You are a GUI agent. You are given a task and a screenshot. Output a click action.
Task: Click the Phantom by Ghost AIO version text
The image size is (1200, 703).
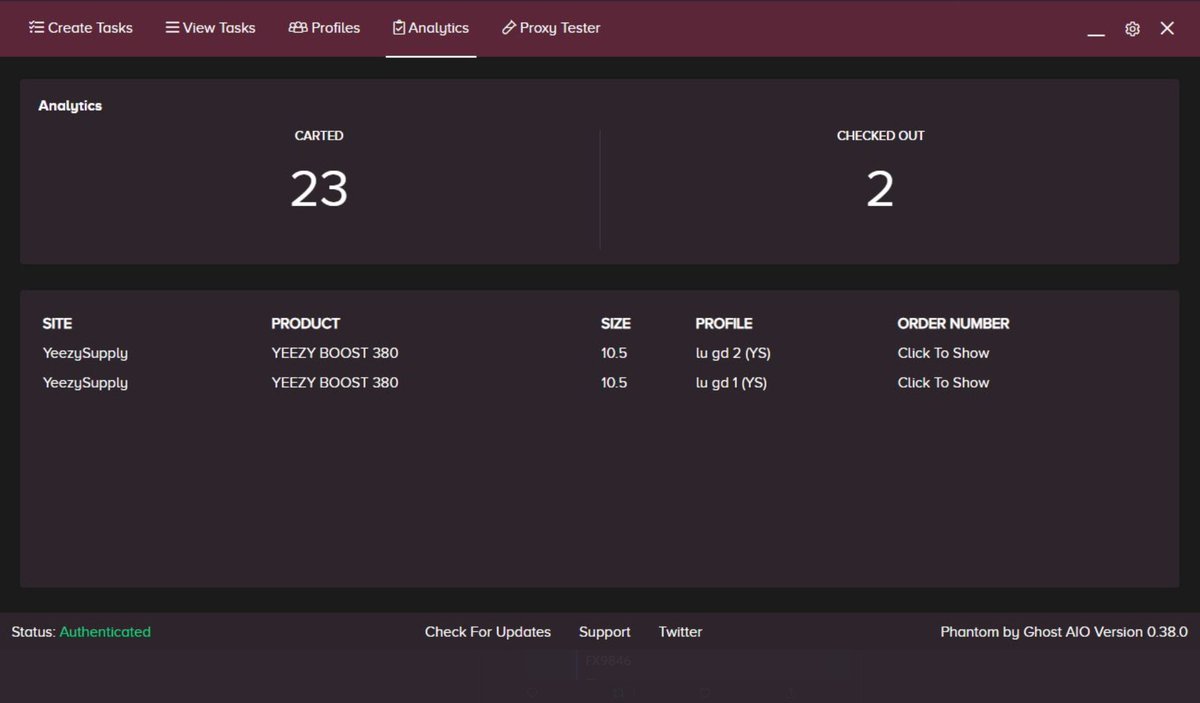tap(1064, 632)
